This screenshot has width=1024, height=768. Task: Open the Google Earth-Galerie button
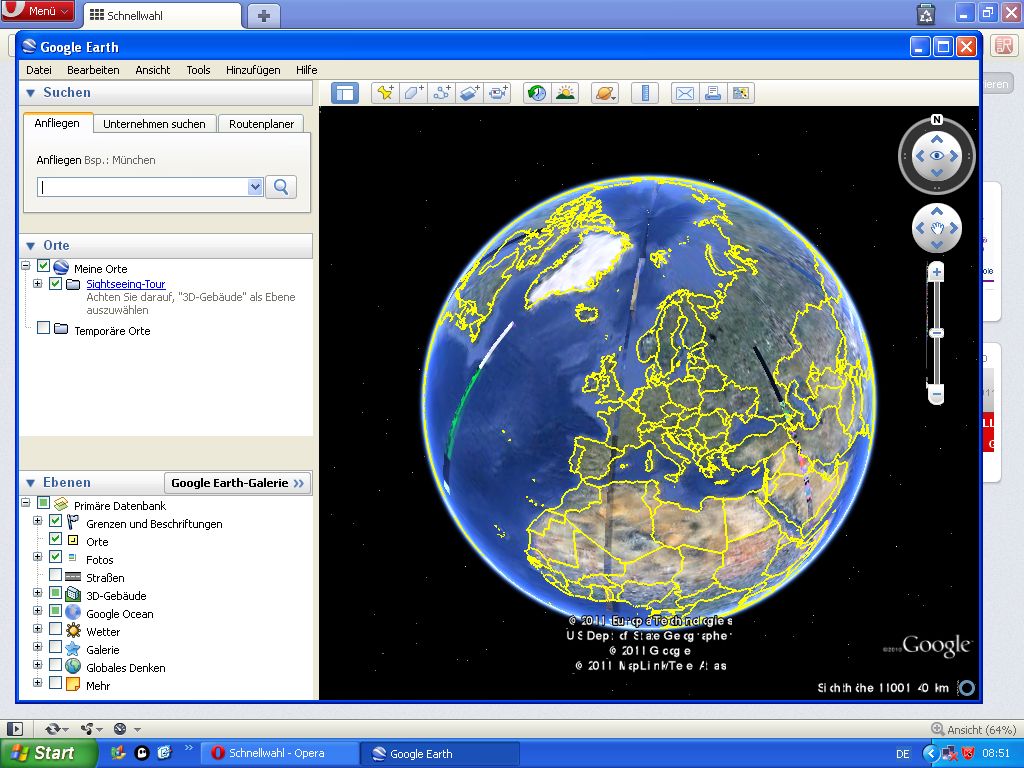(x=238, y=483)
